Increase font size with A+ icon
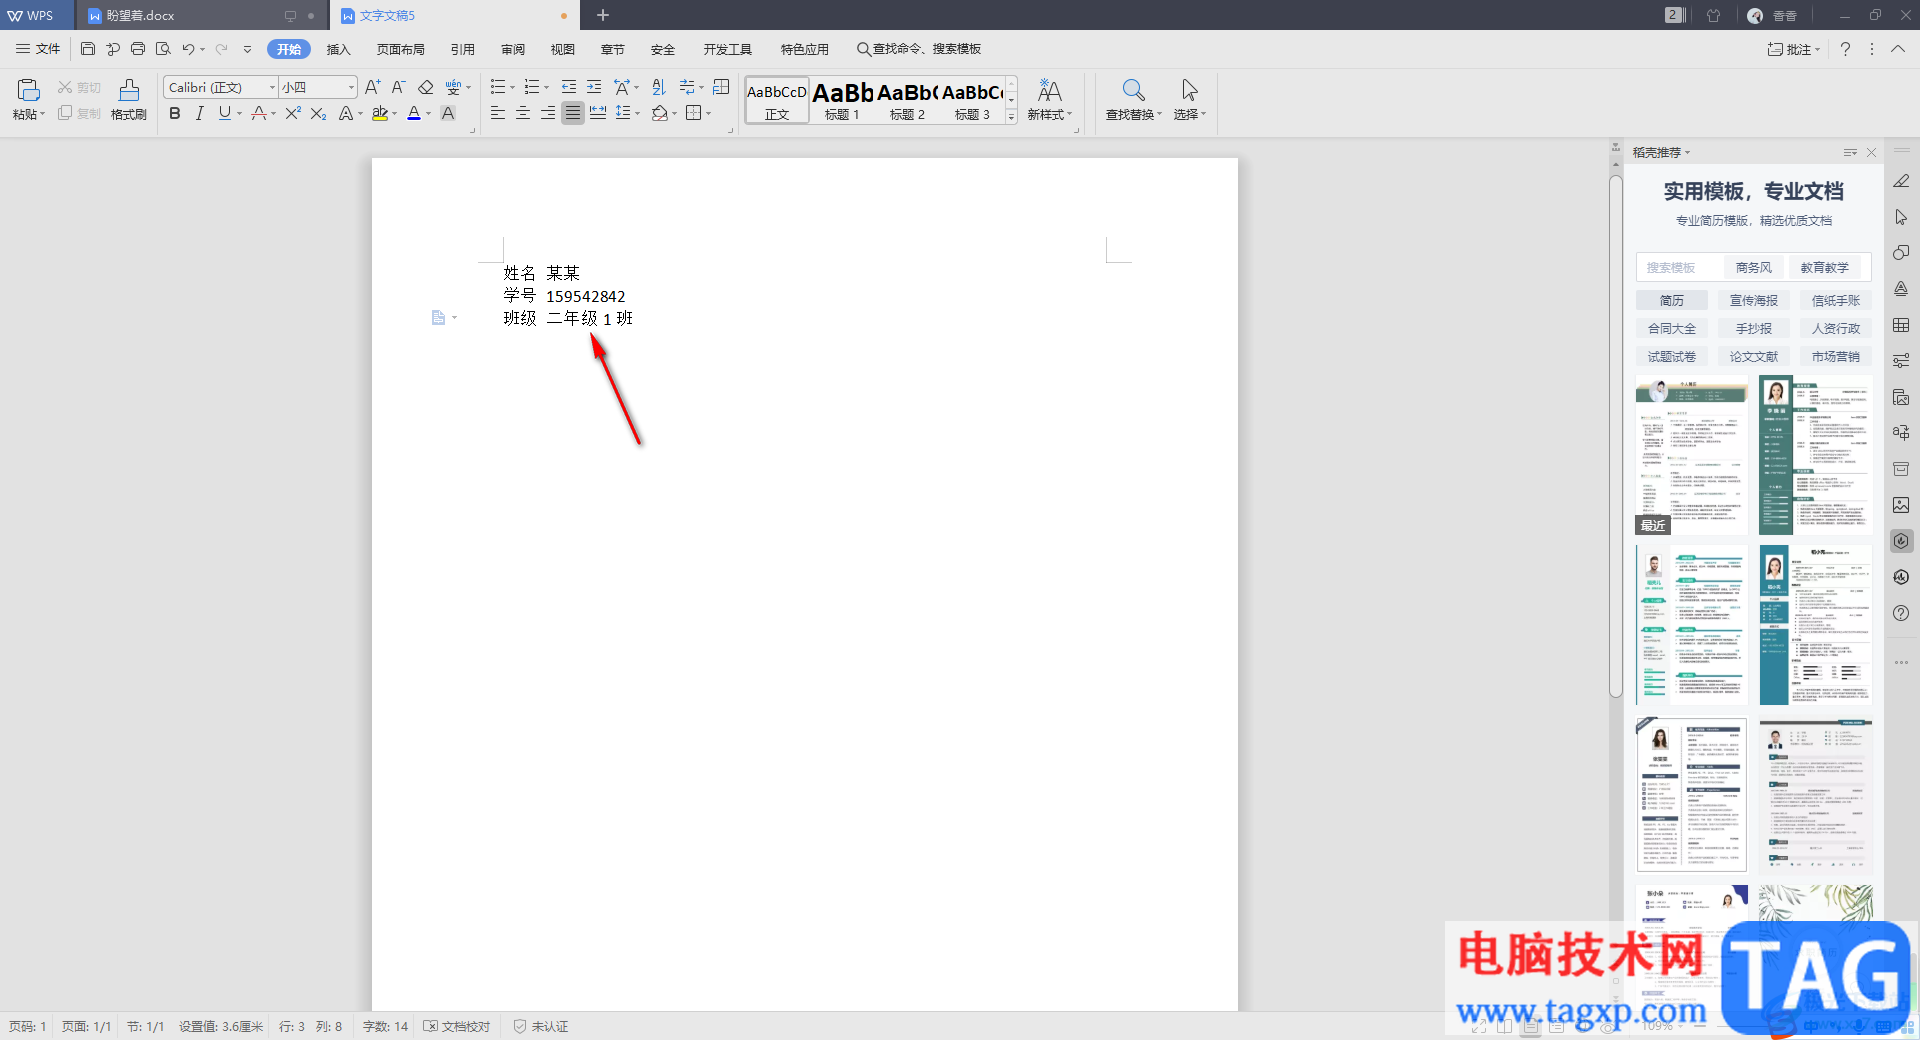This screenshot has height=1040, width=1920. (x=372, y=87)
